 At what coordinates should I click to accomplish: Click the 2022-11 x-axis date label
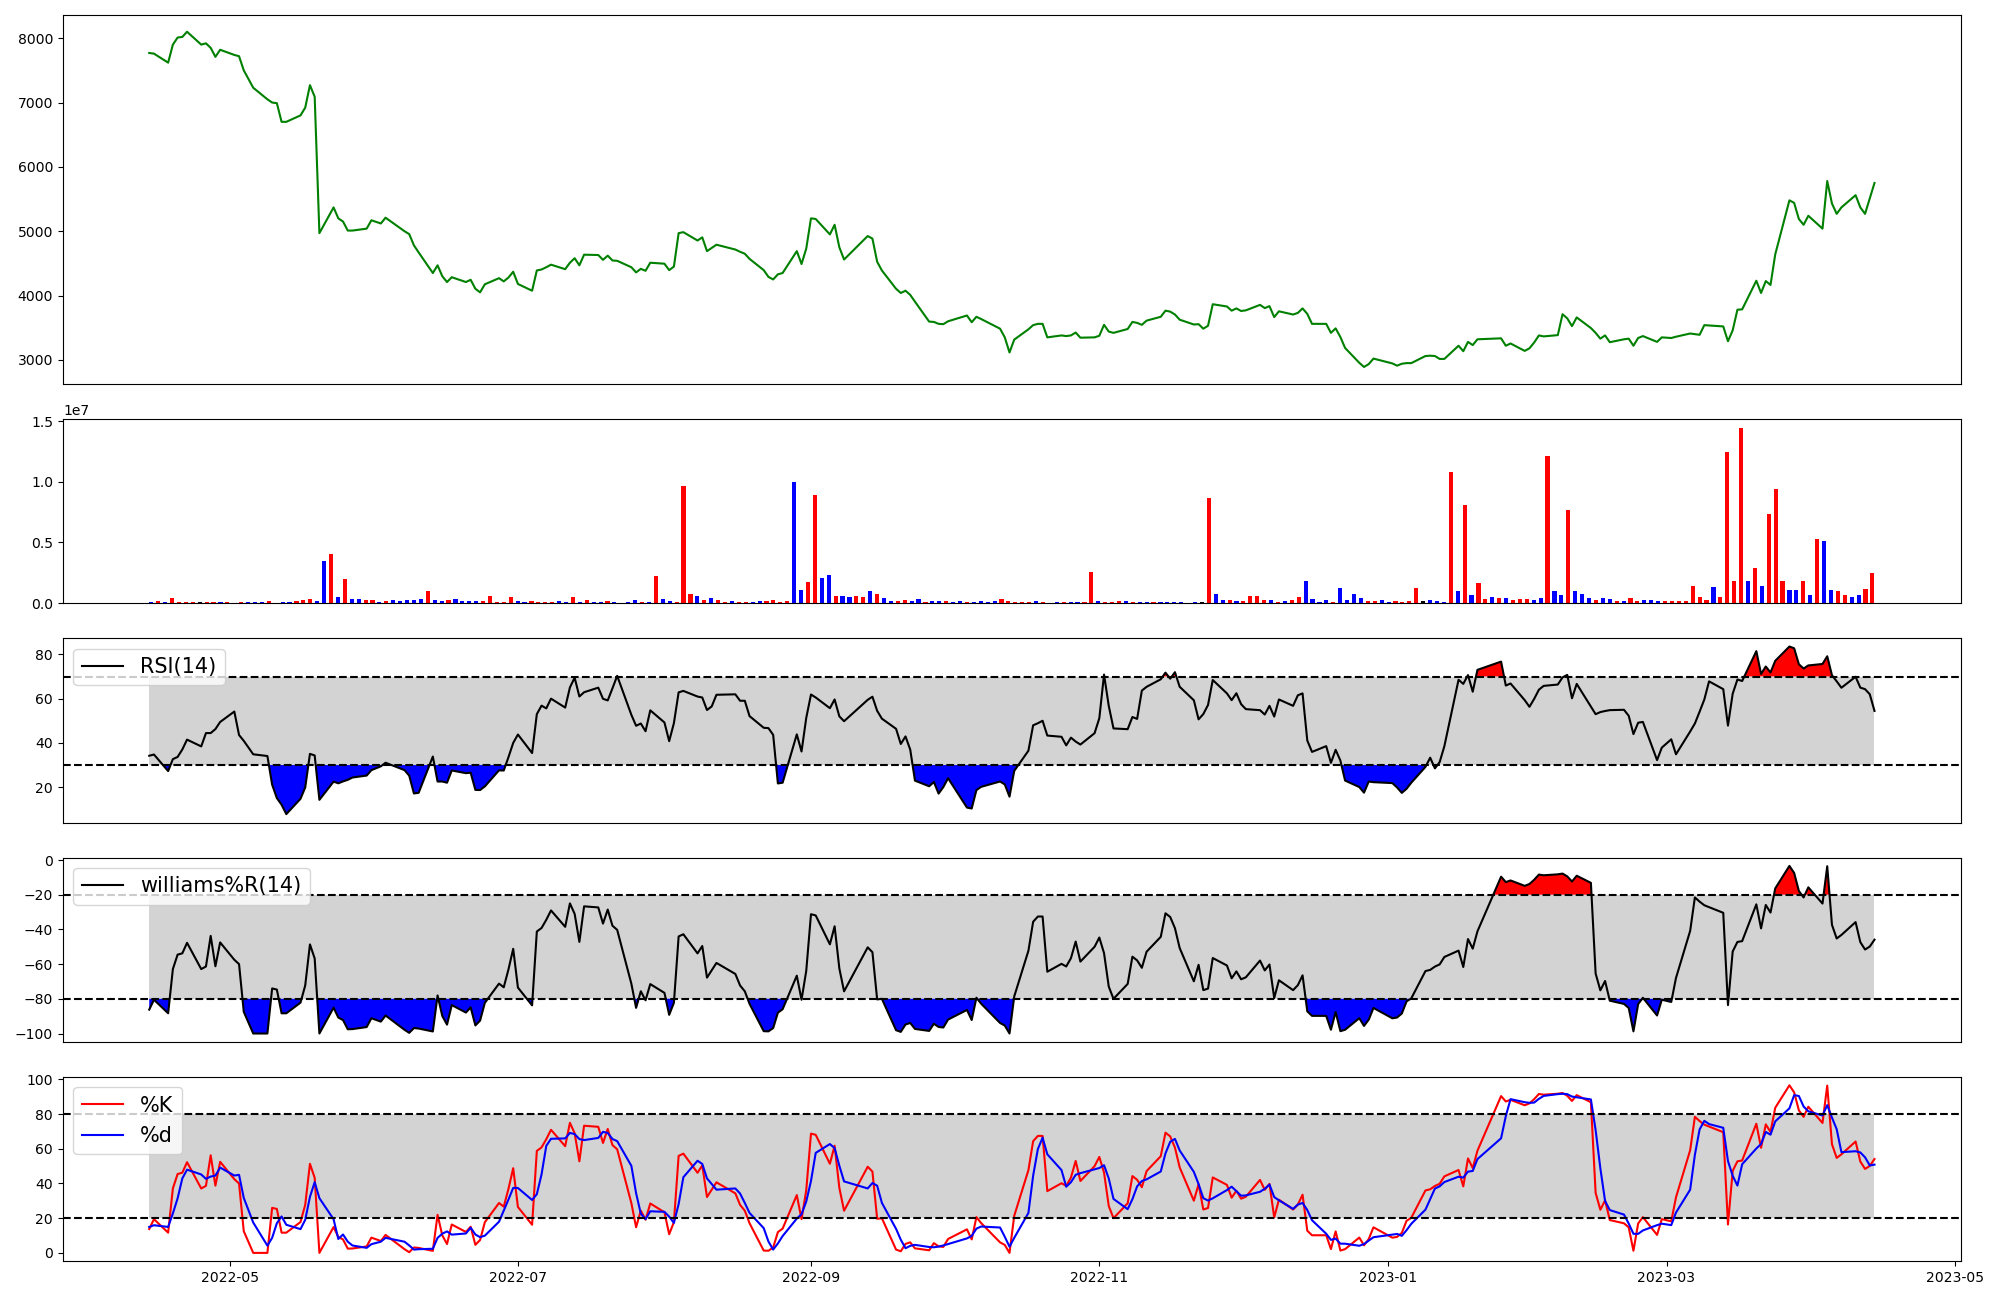click(x=1099, y=1277)
